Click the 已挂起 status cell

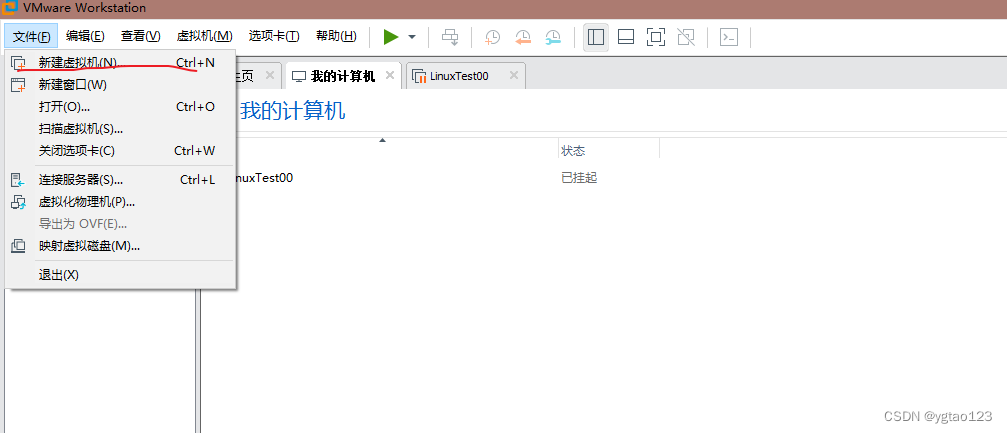point(579,178)
